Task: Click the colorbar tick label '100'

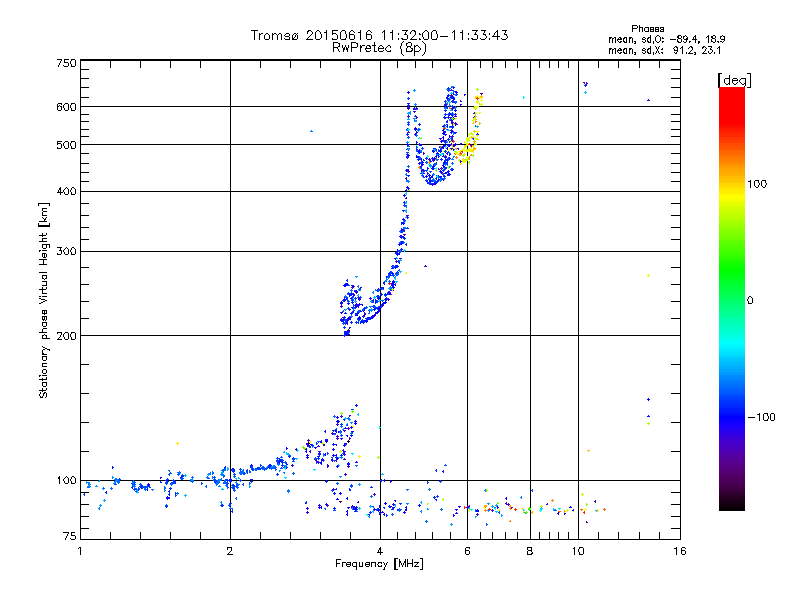Action: pos(757,184)
